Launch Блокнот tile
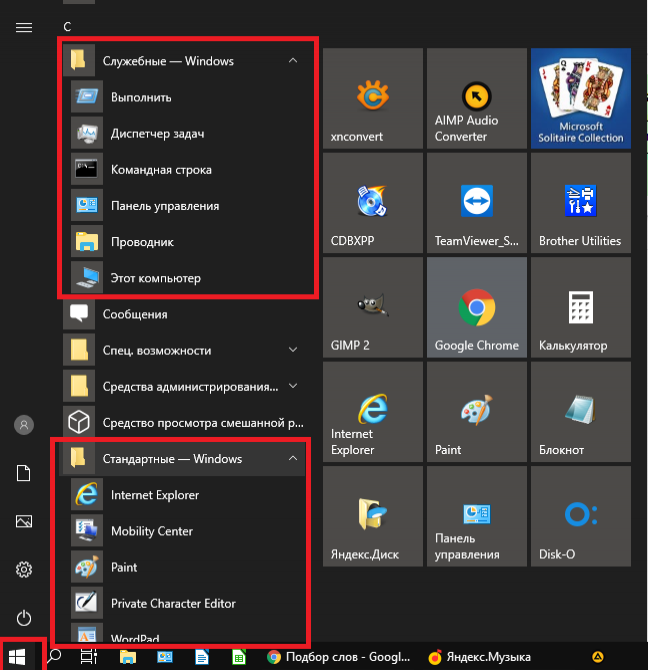Image resolution: width=648 pixels, height=670 pixels. click(x=581, y=413)
